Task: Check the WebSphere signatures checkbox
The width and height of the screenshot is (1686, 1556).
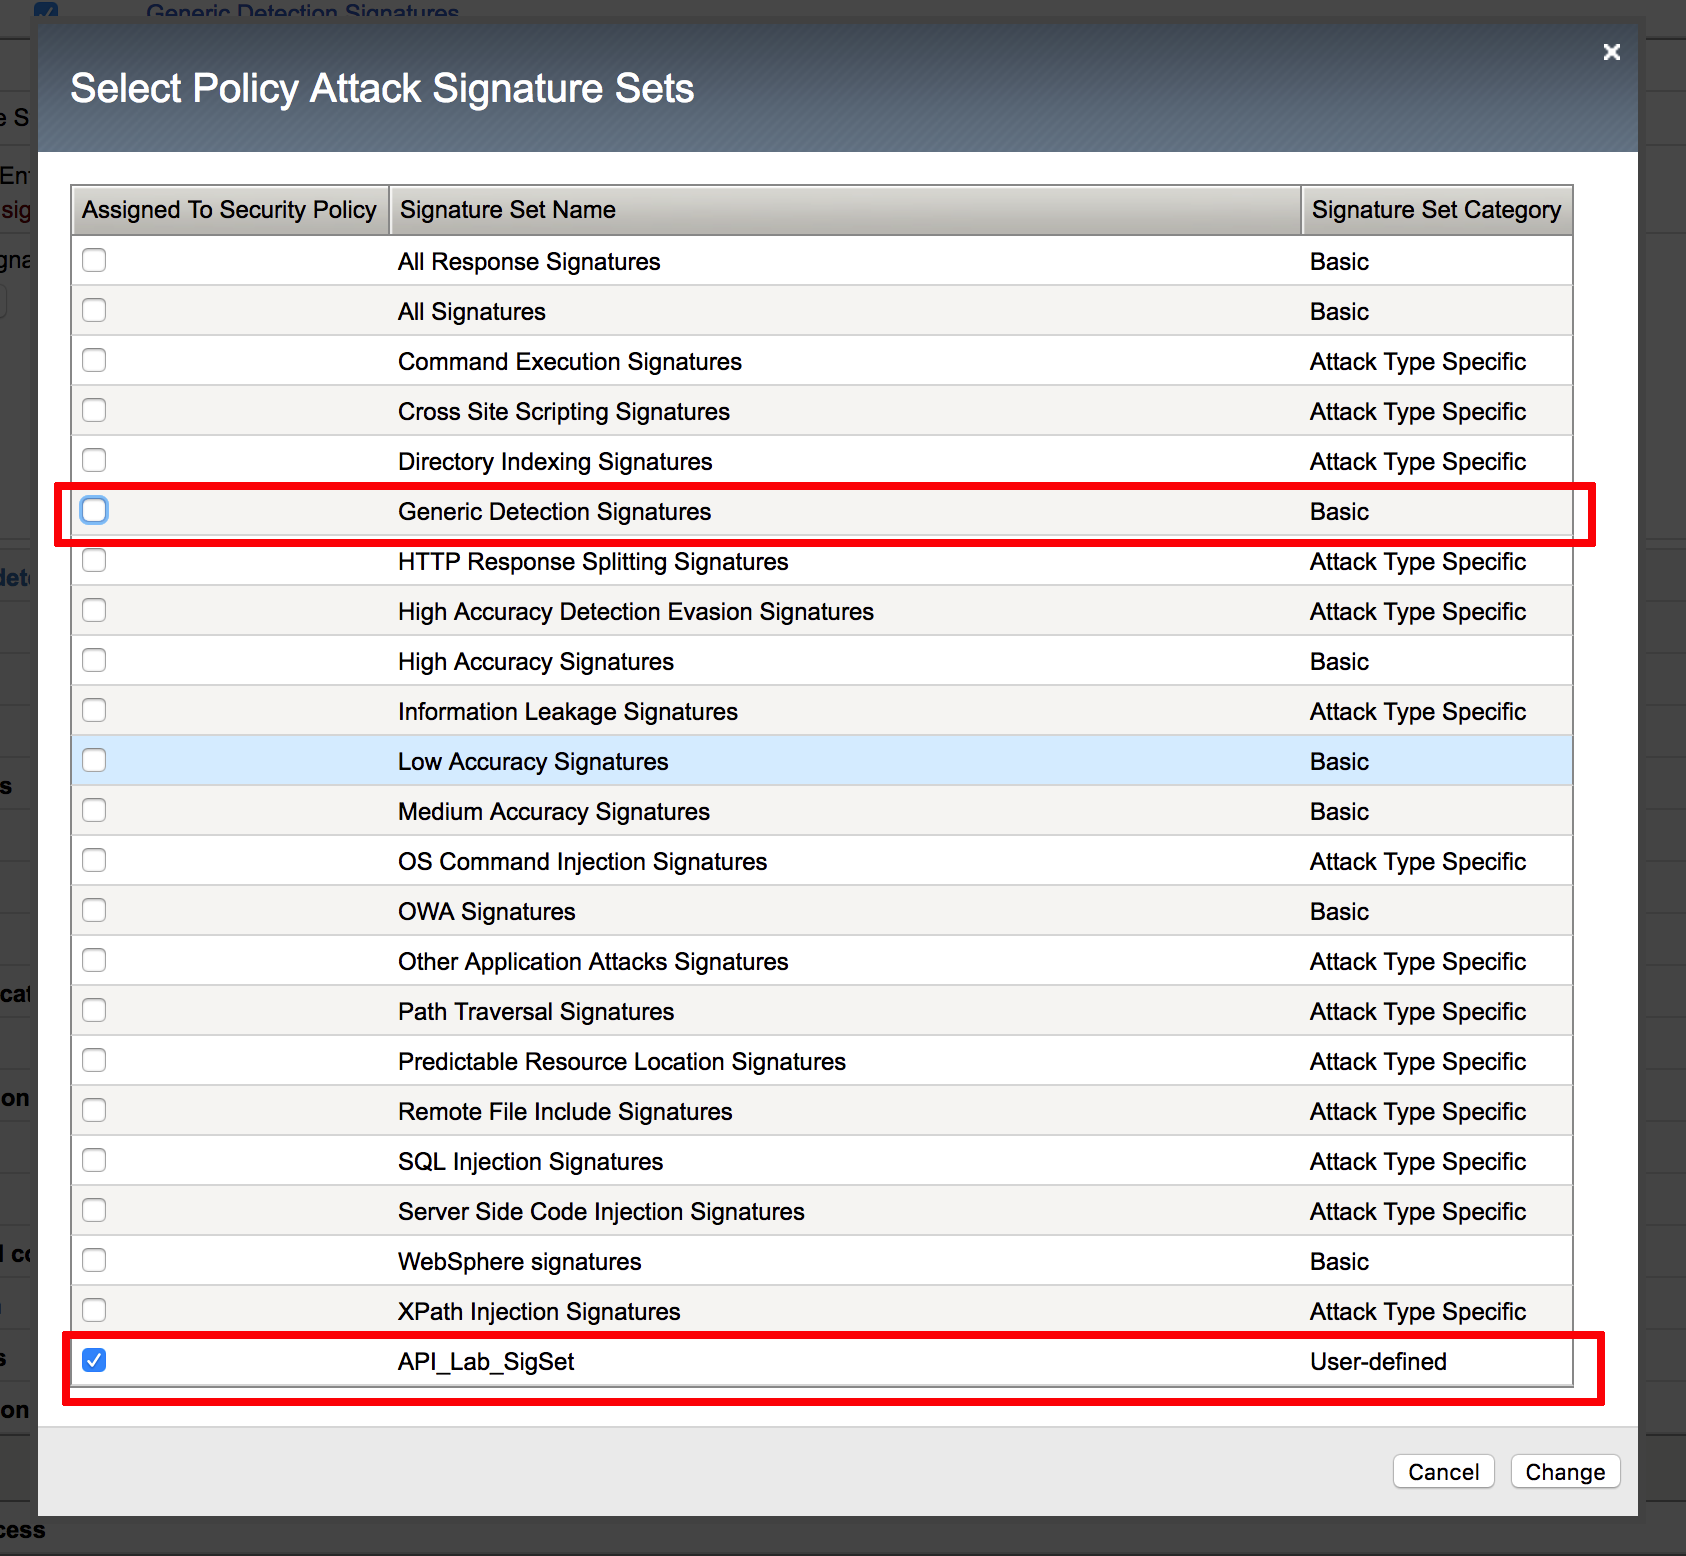Action: (x=94, y=1260)
